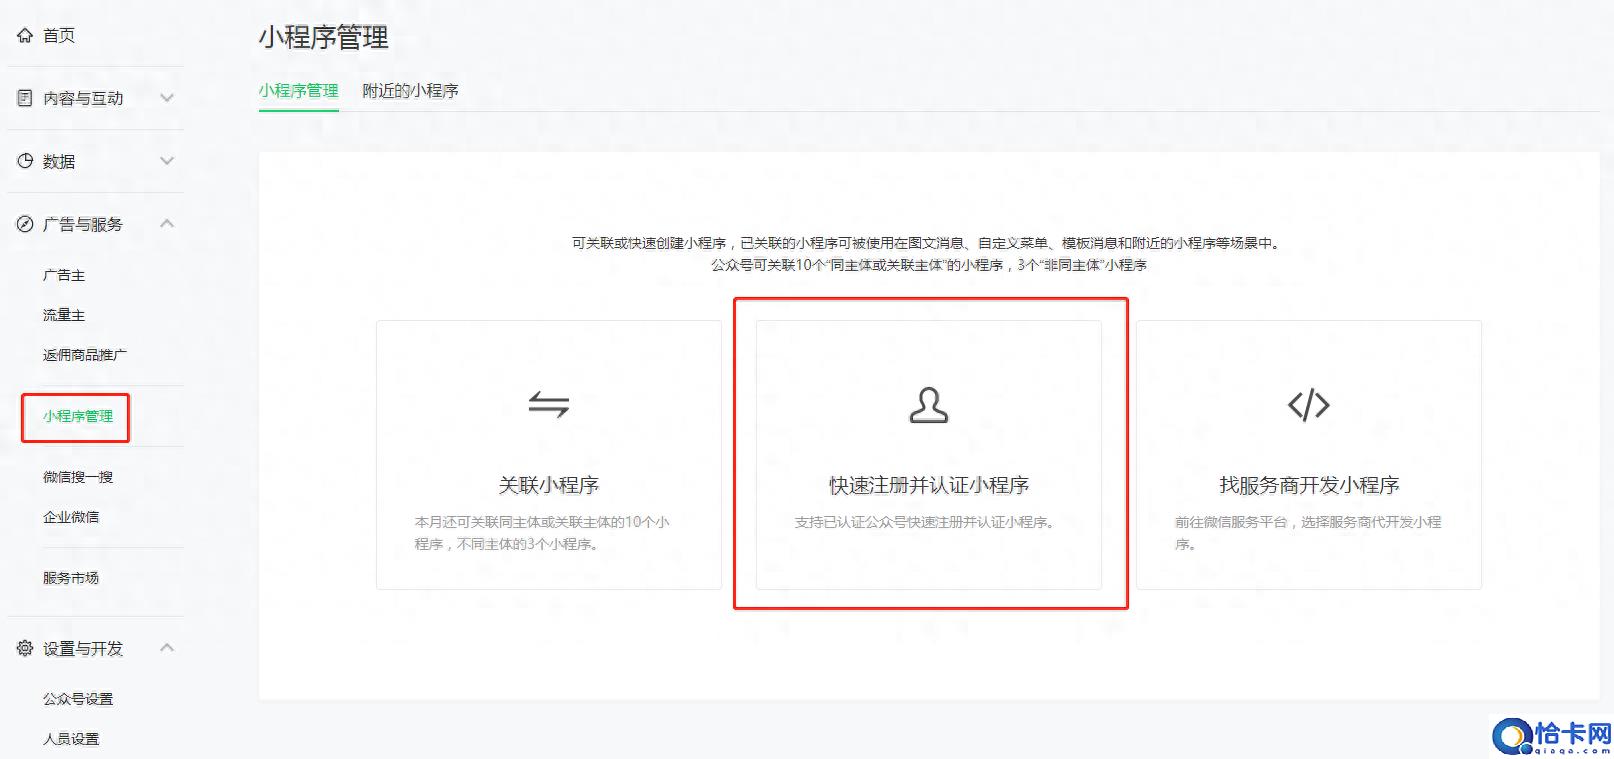This screenshot has width=1614, height=759.
Task: Click the intro line starting 可关联或快速创建小程序
Action: (x=928, y=243)
